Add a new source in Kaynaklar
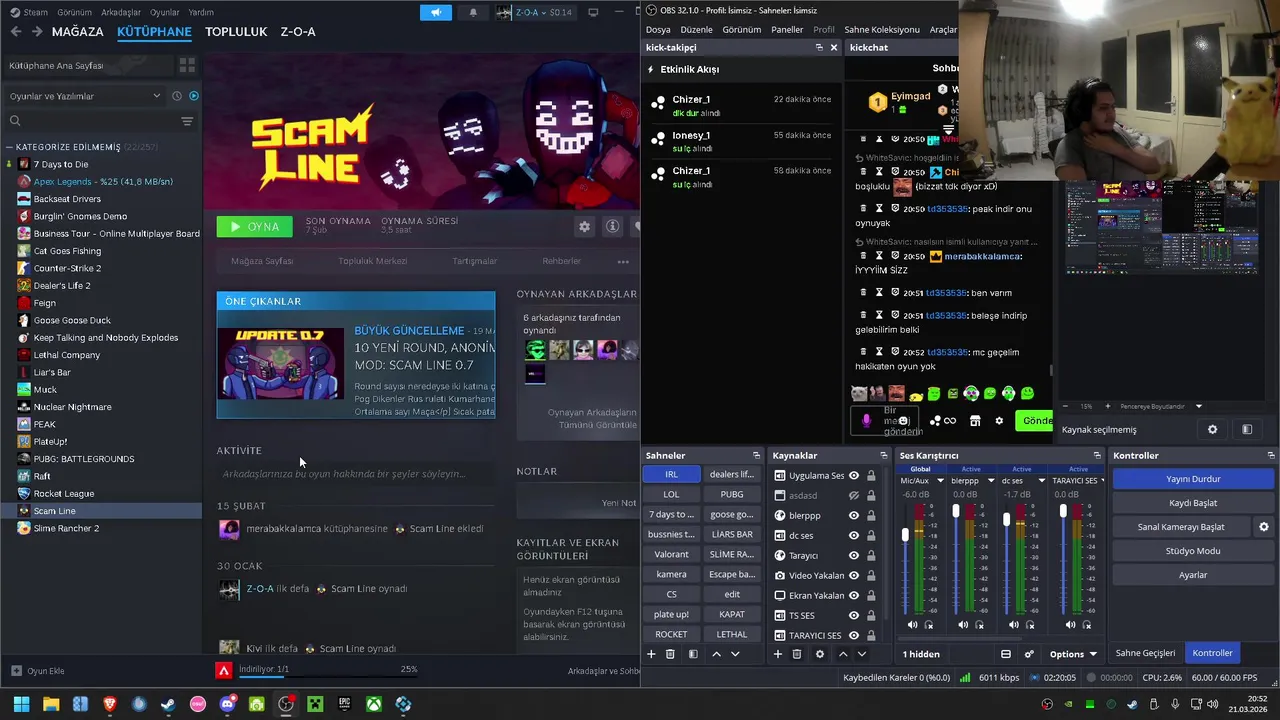This screenshot has height=720, width=1280. pyautogui.click(x=778, y=654)
